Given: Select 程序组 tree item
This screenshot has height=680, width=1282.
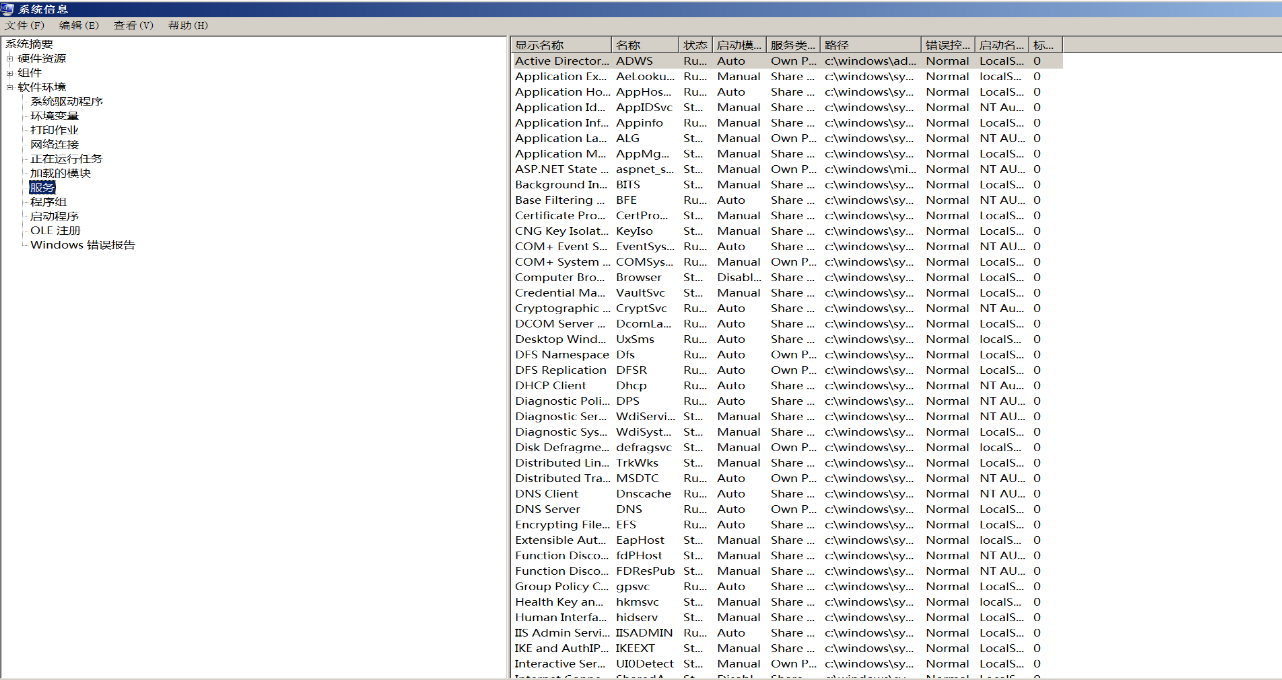Looking at the screenshot, I should point(48,202).
